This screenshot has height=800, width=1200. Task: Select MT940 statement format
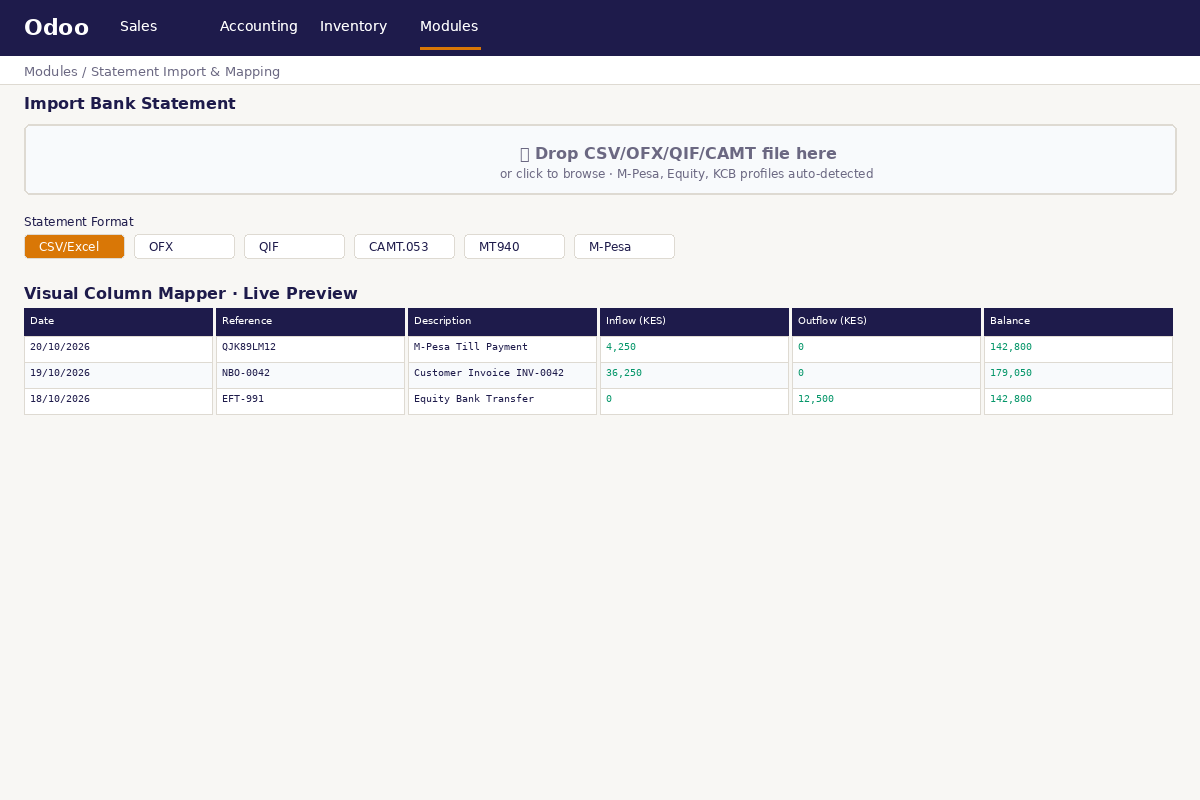[x=514, y=247]
